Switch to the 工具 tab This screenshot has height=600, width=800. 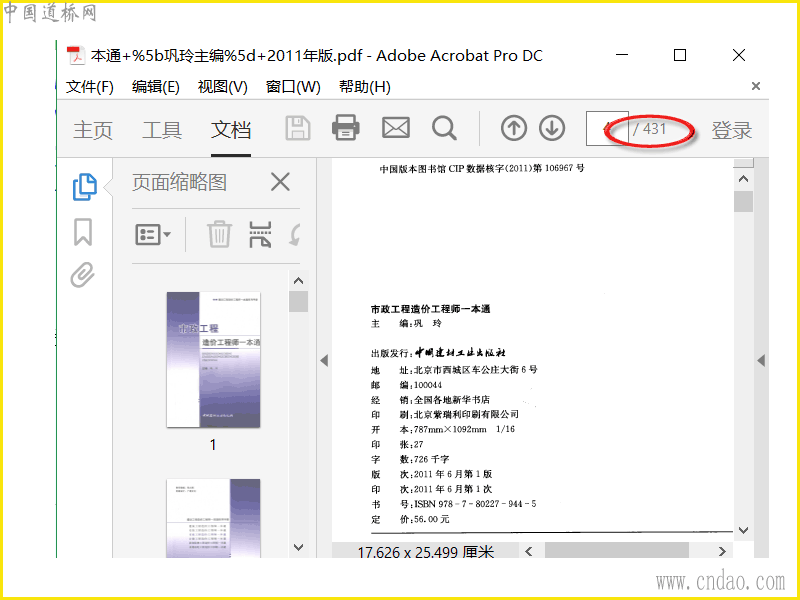162,130
